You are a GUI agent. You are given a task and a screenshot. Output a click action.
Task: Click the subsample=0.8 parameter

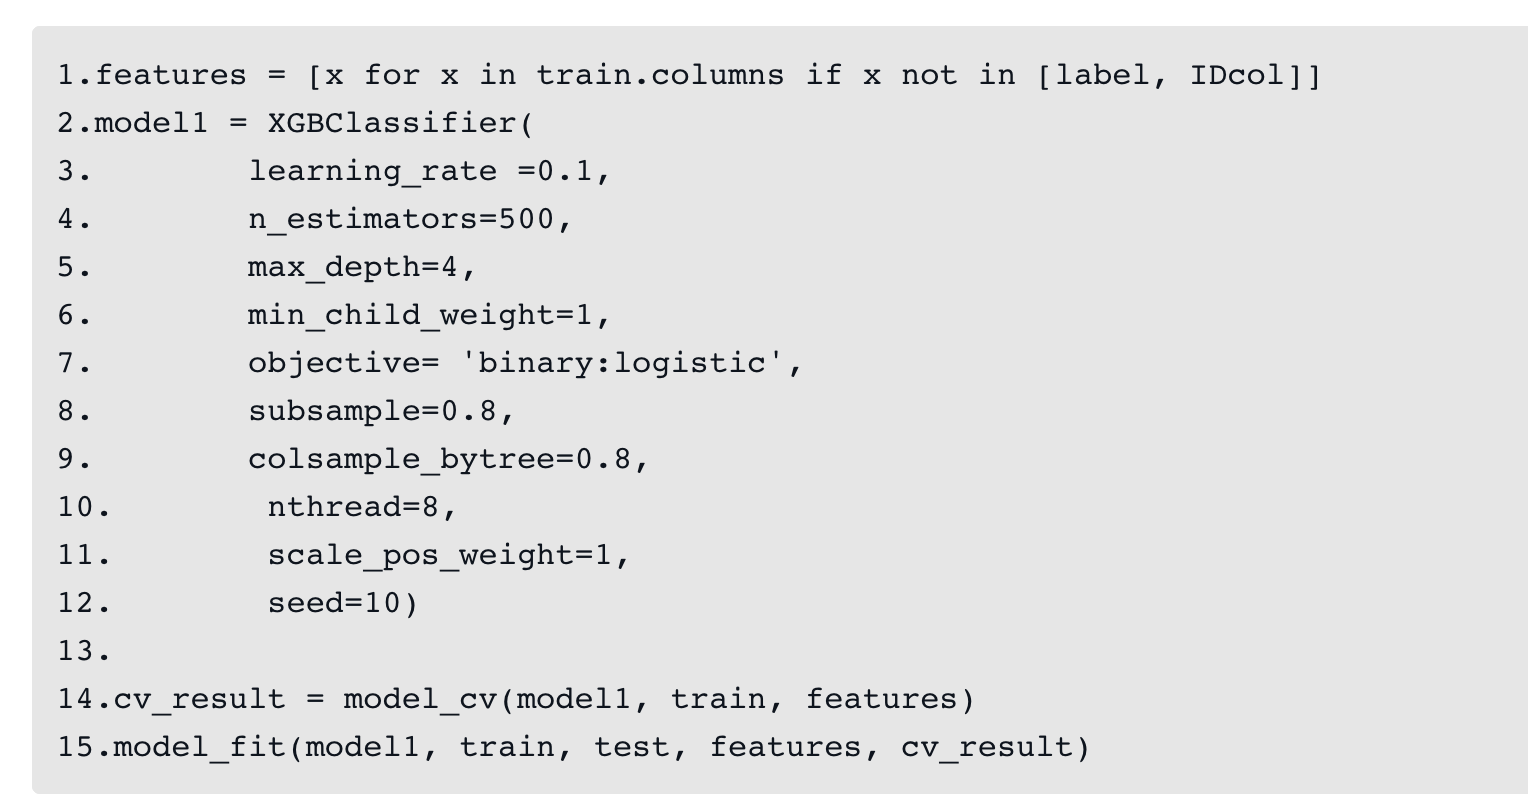click(372, 411)
